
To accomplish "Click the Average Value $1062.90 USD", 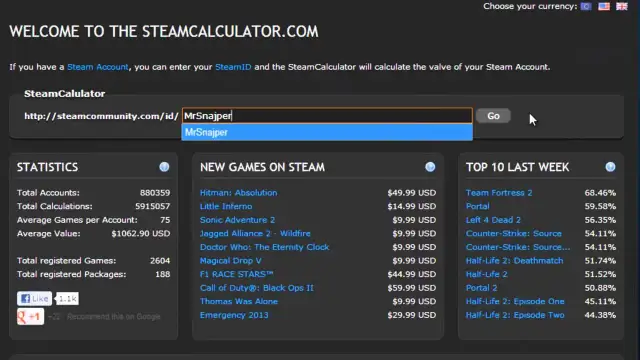I will [141, 233].
